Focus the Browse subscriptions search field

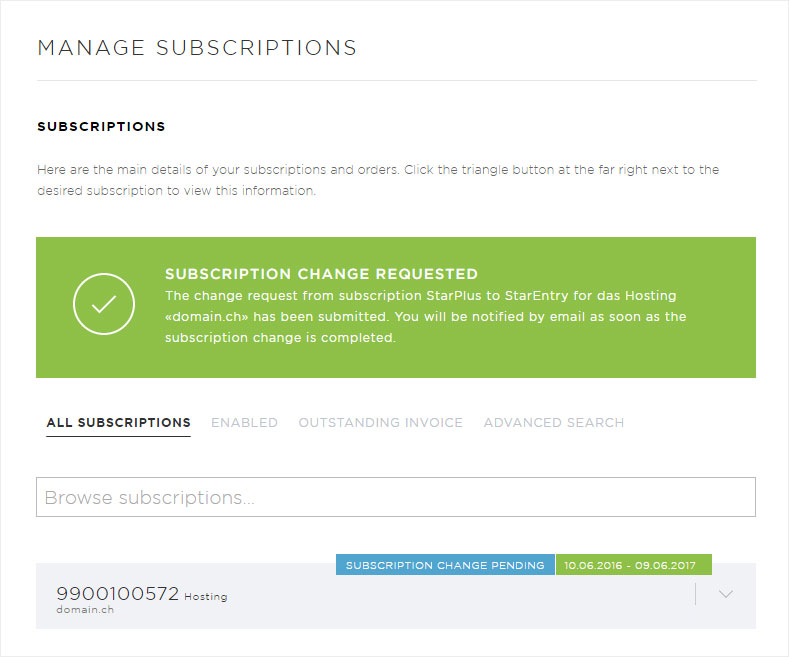click(x=396, y=497)
